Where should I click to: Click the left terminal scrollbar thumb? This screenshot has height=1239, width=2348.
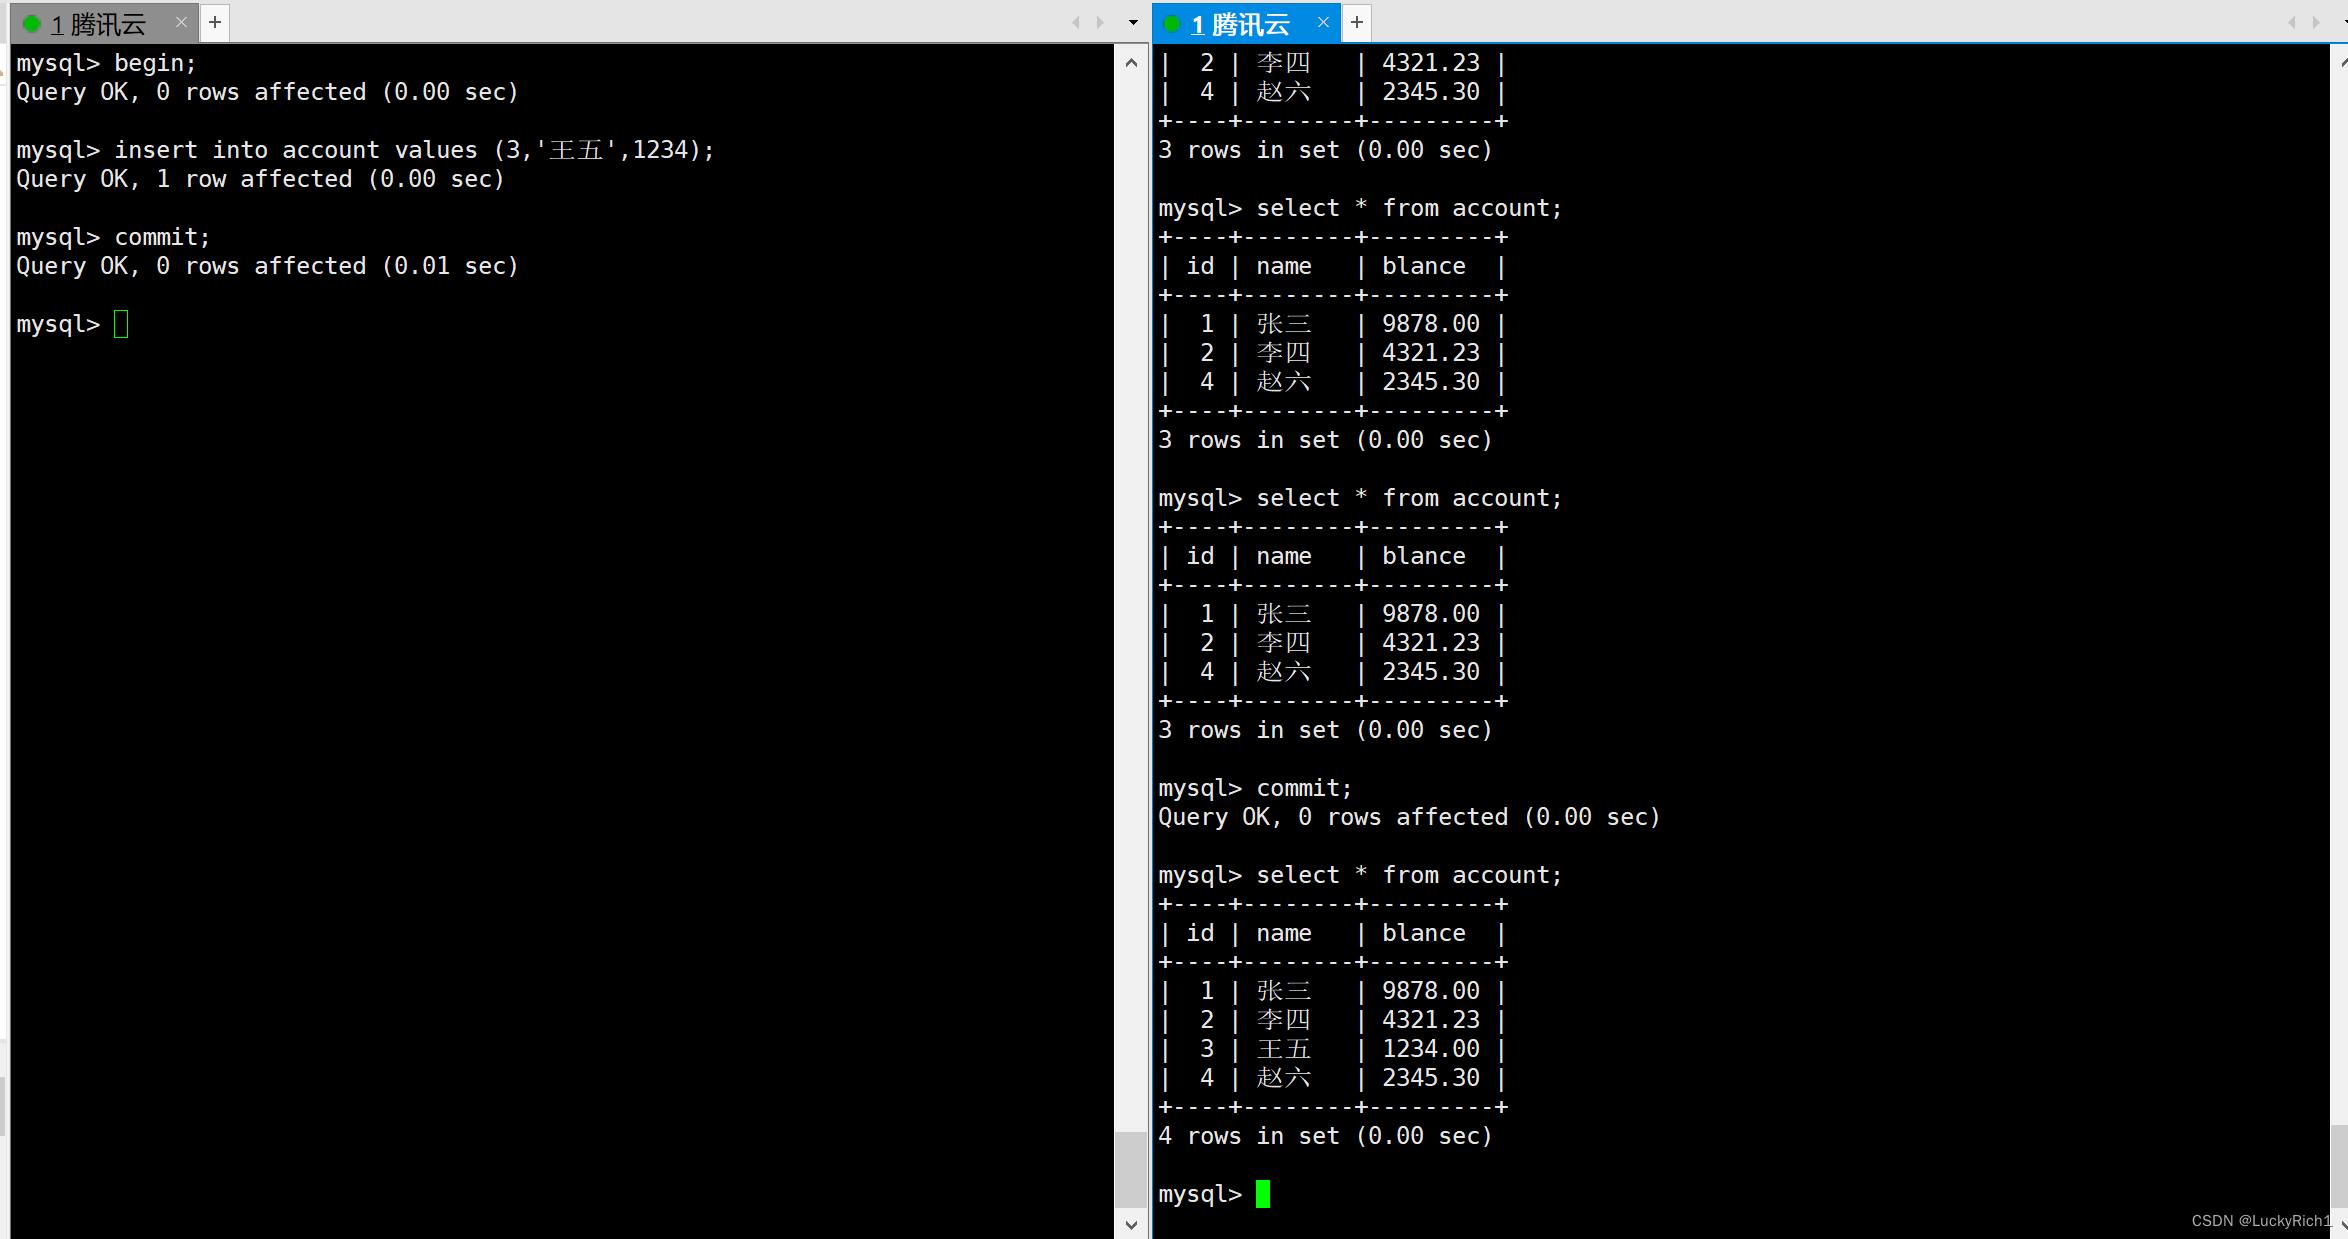tap(1131, 1169)
